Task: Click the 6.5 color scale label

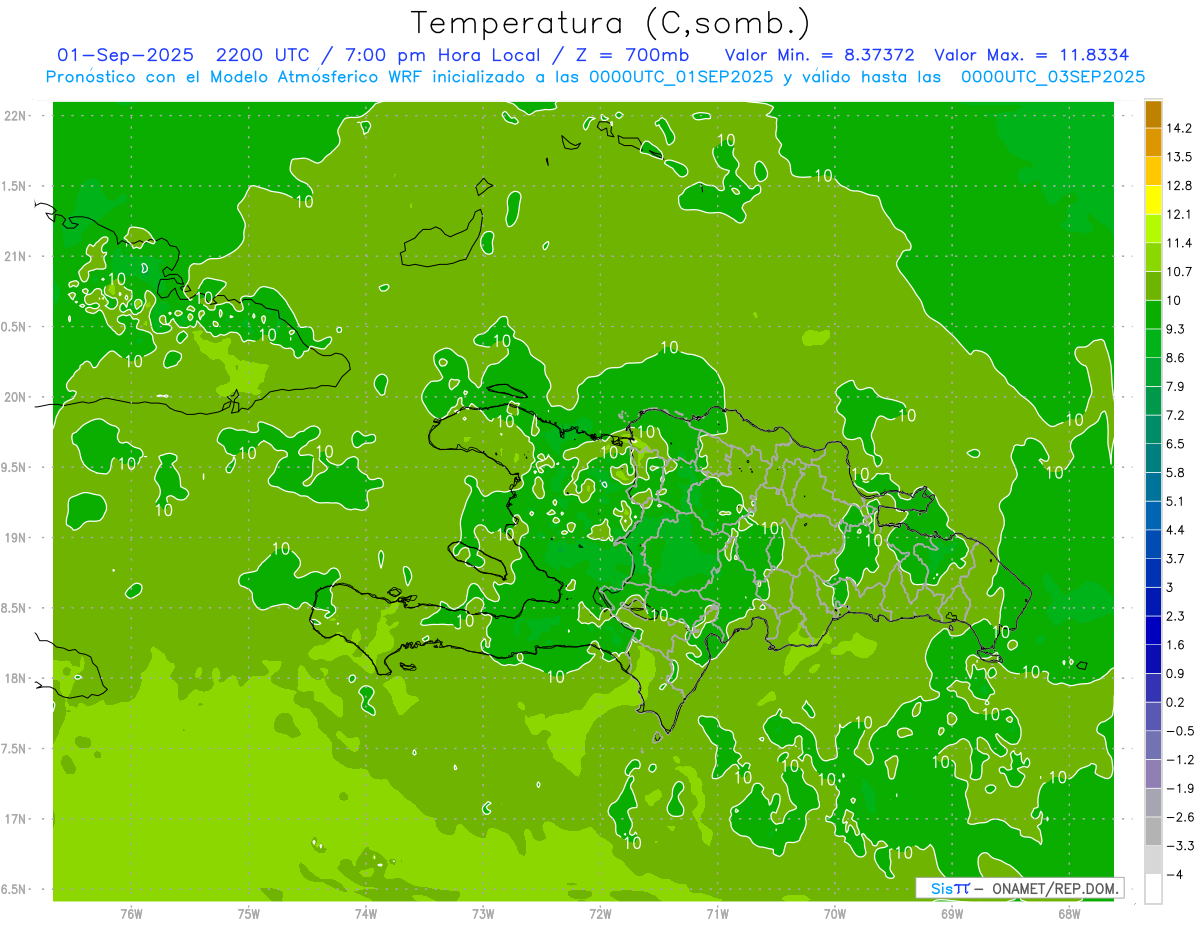Action: (x=1176, y=444)
